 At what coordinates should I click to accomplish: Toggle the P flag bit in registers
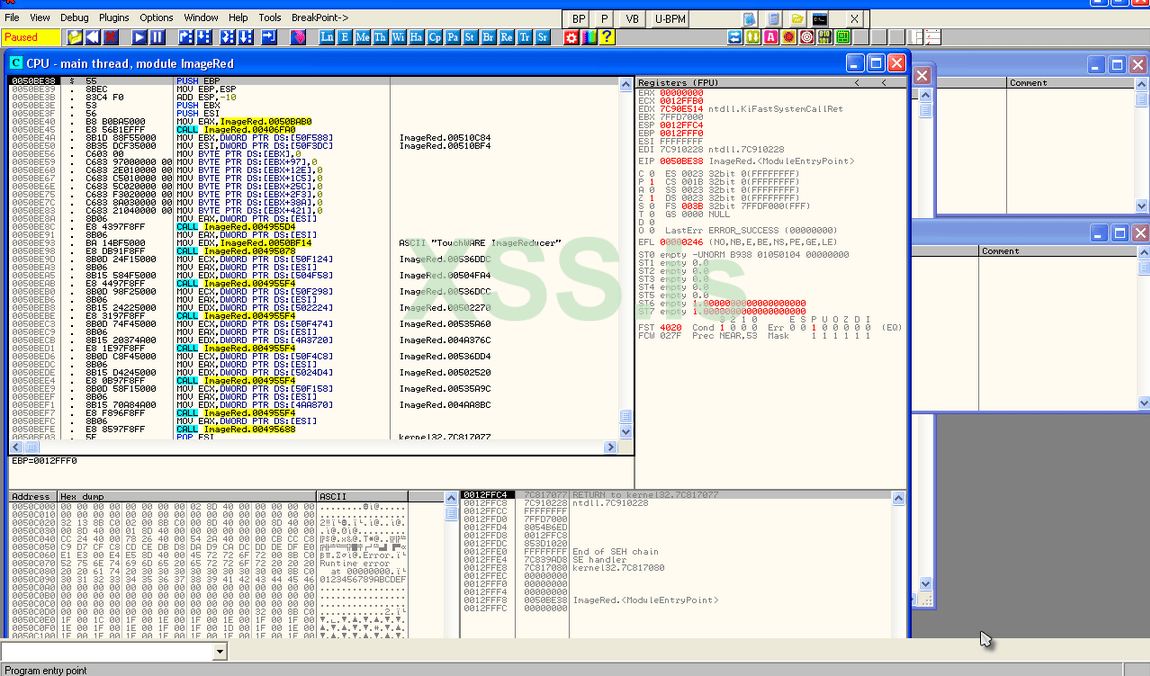tap(652, 182)
